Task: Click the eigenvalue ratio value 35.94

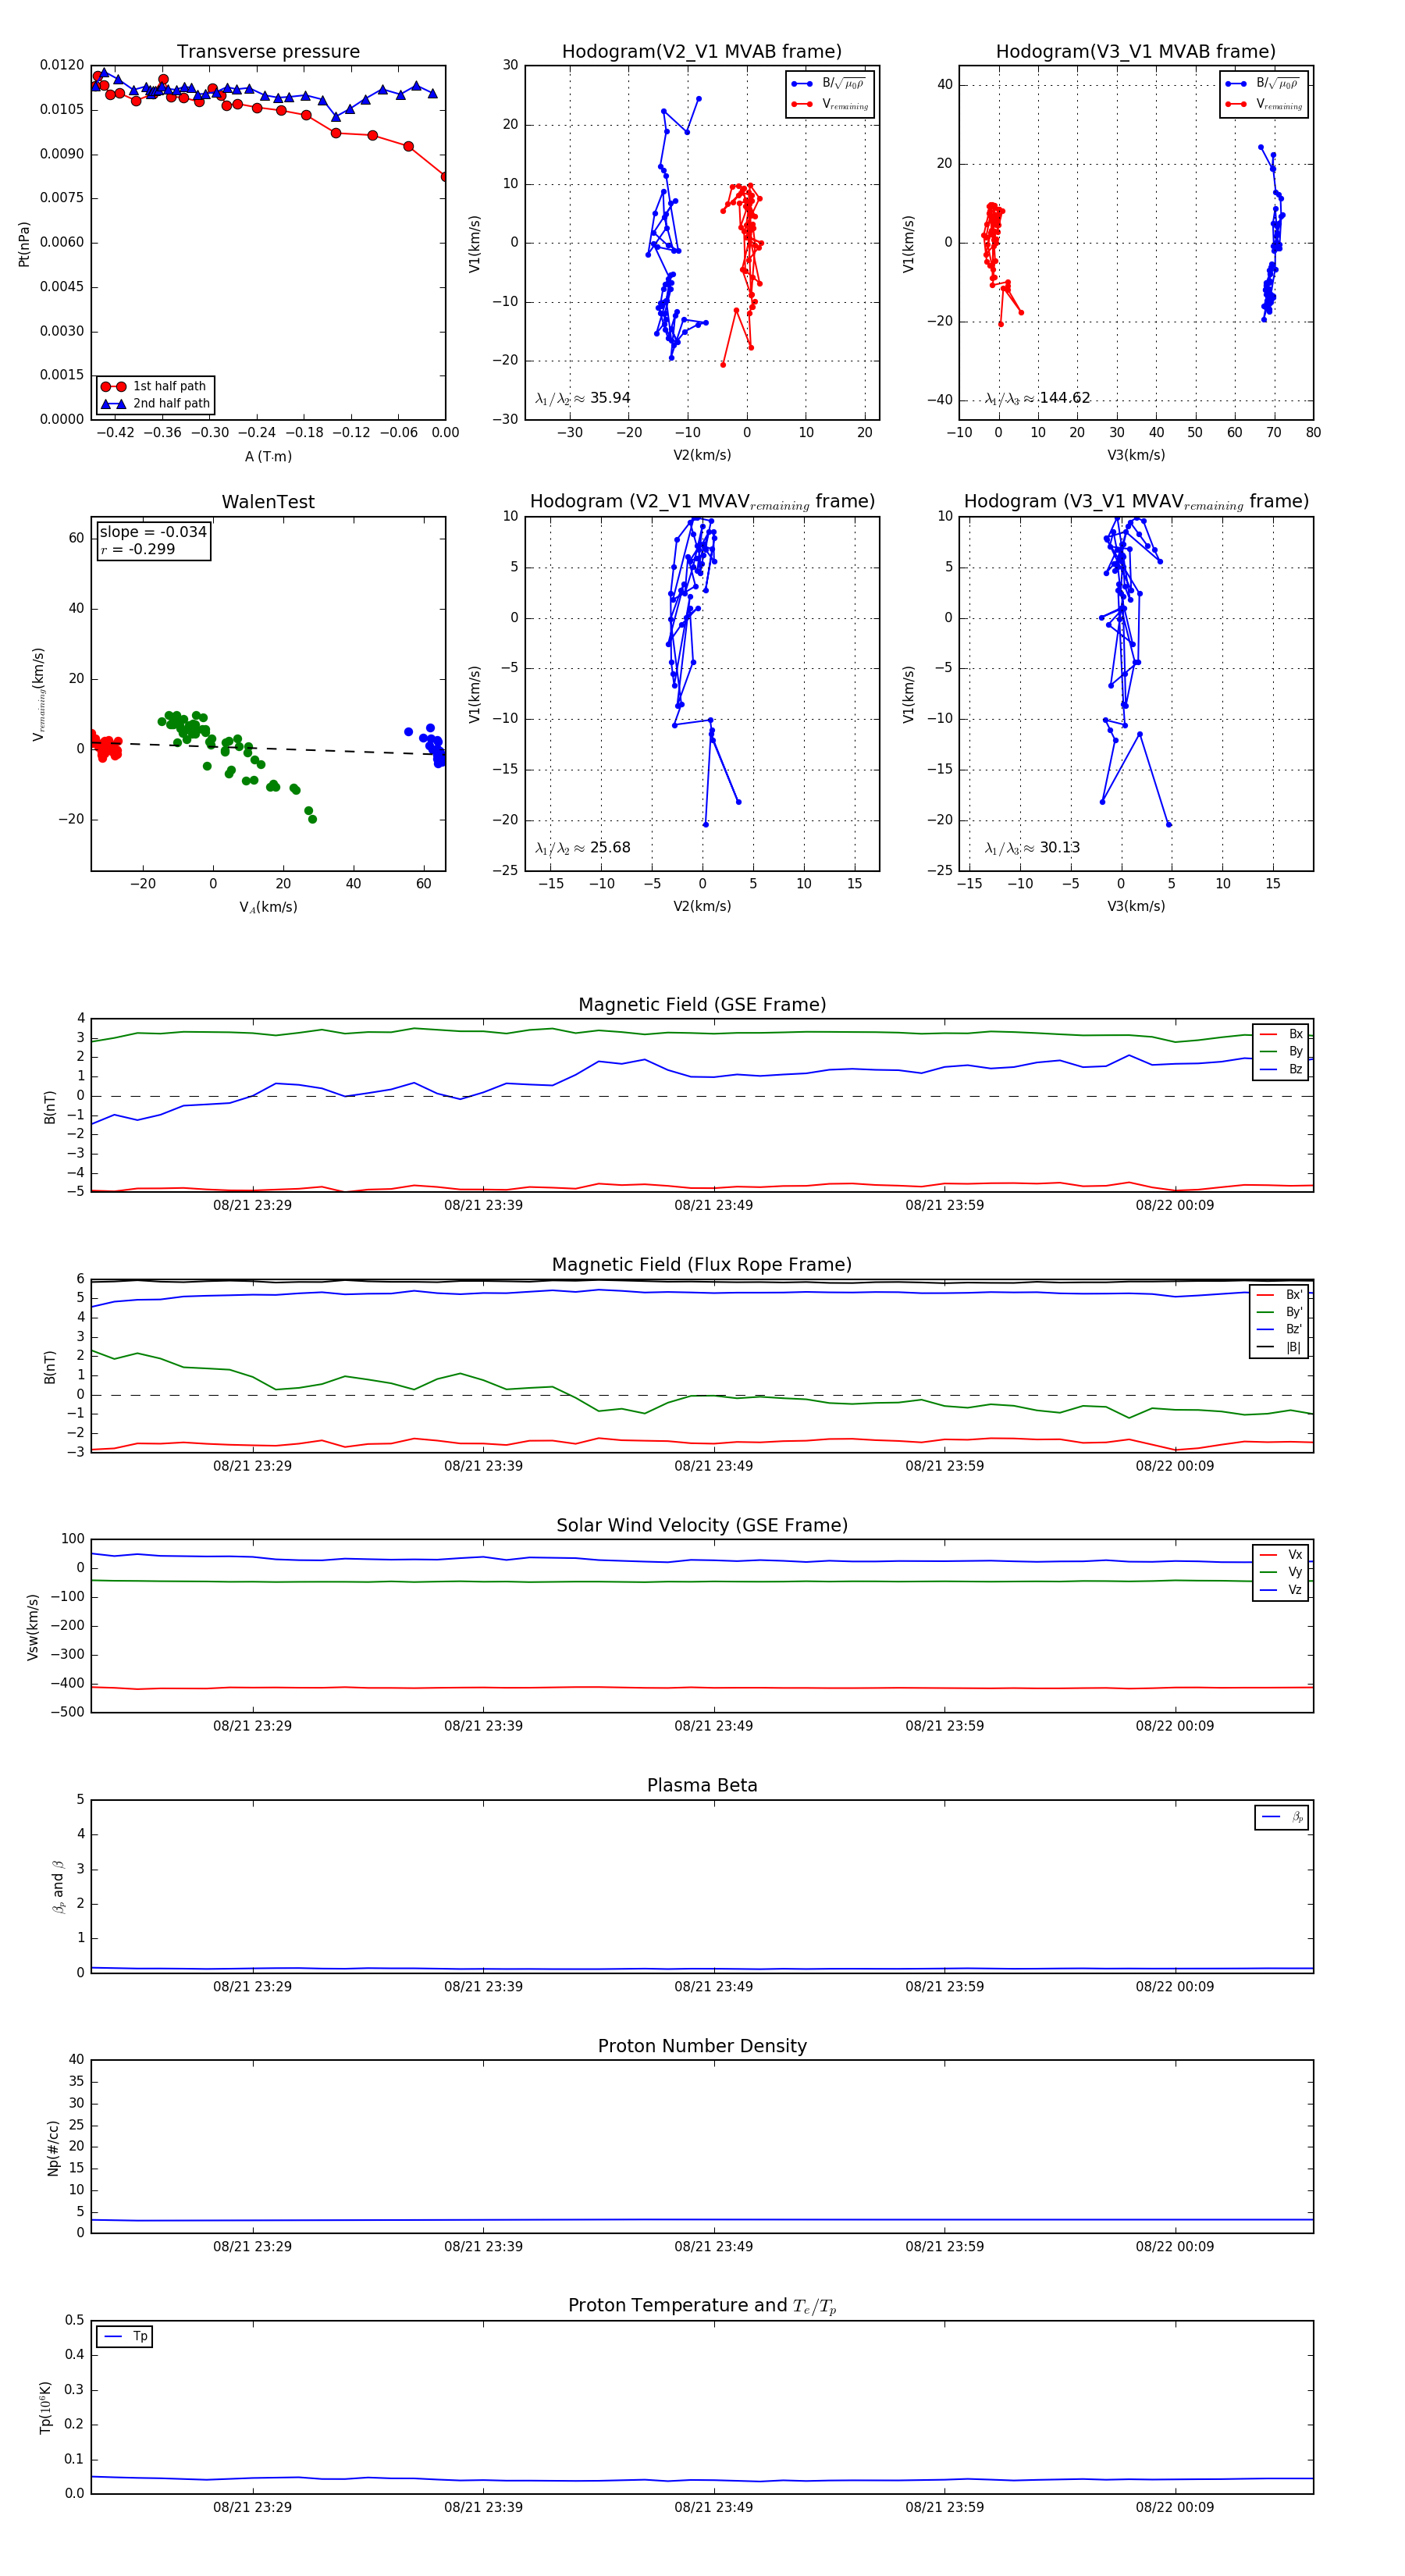Action: 610,398
